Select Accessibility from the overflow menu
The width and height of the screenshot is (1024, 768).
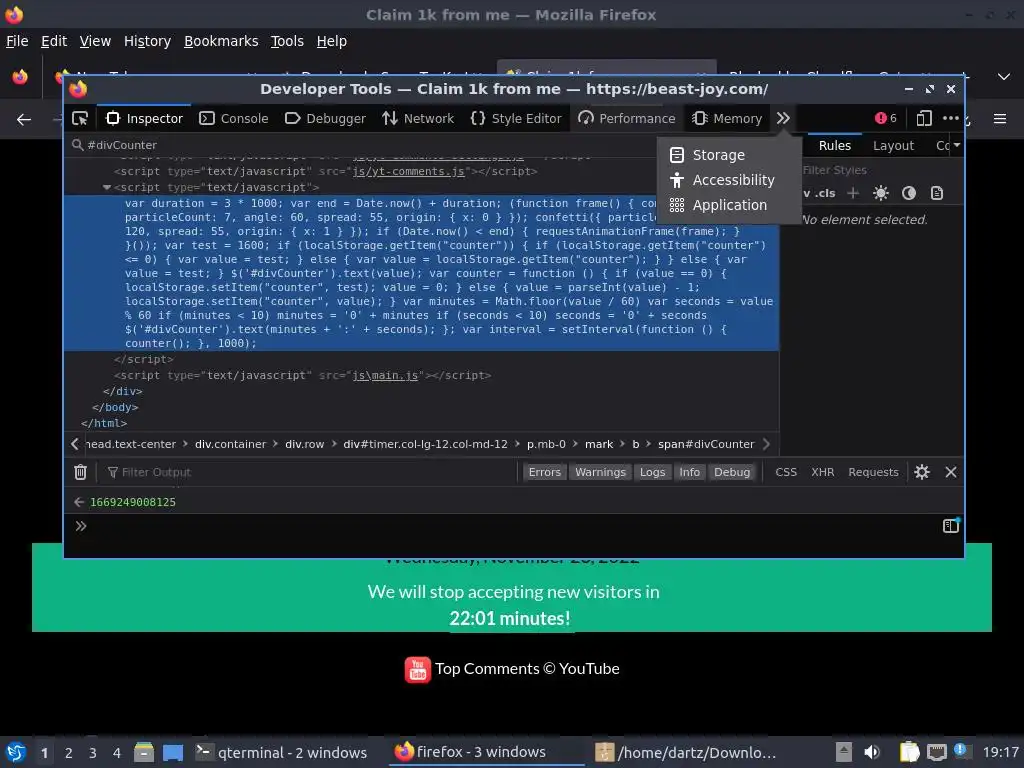coord(729,180)
